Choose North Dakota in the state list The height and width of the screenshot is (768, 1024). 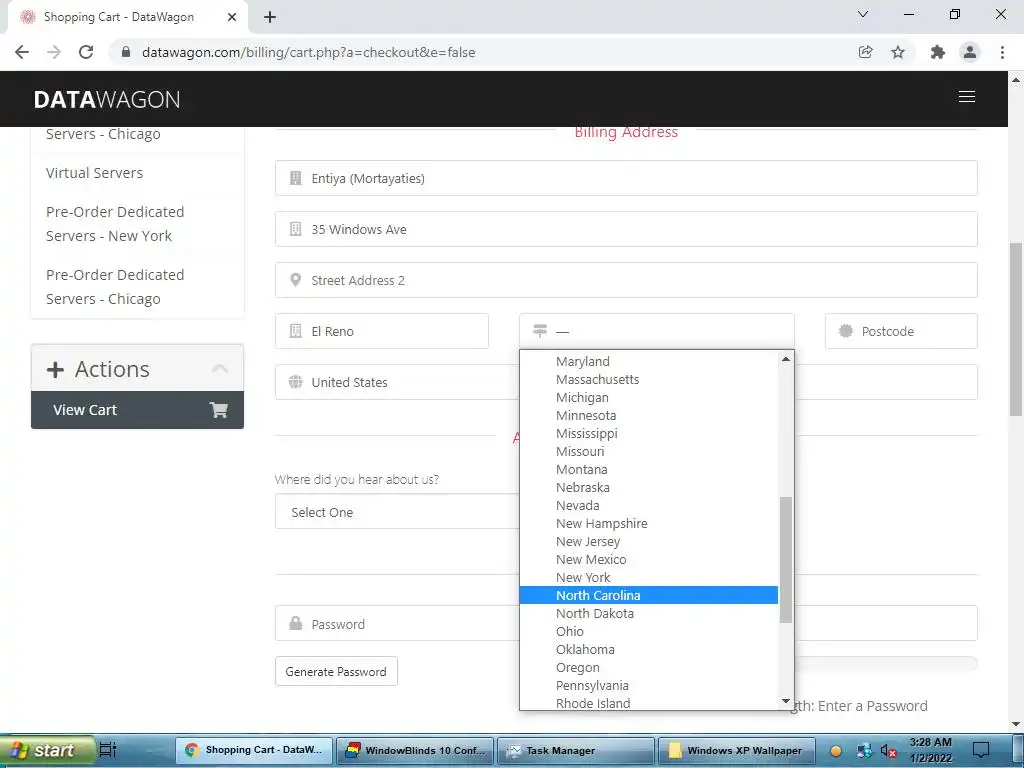click(x=649, y=614)
